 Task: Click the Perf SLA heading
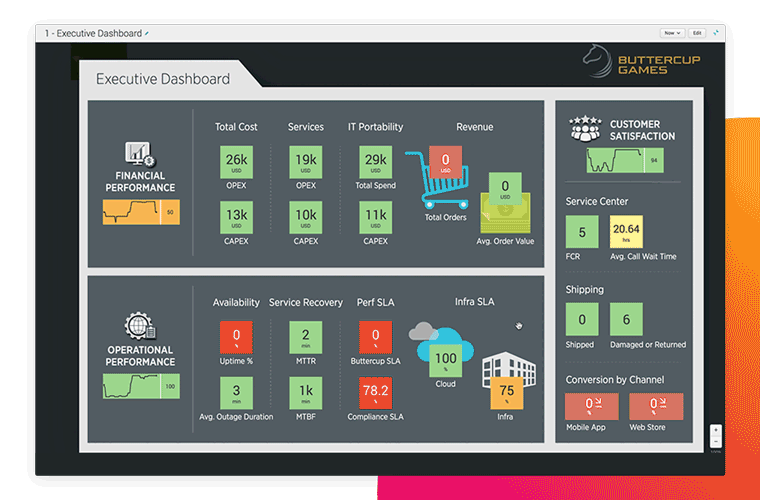coord(376,302)
